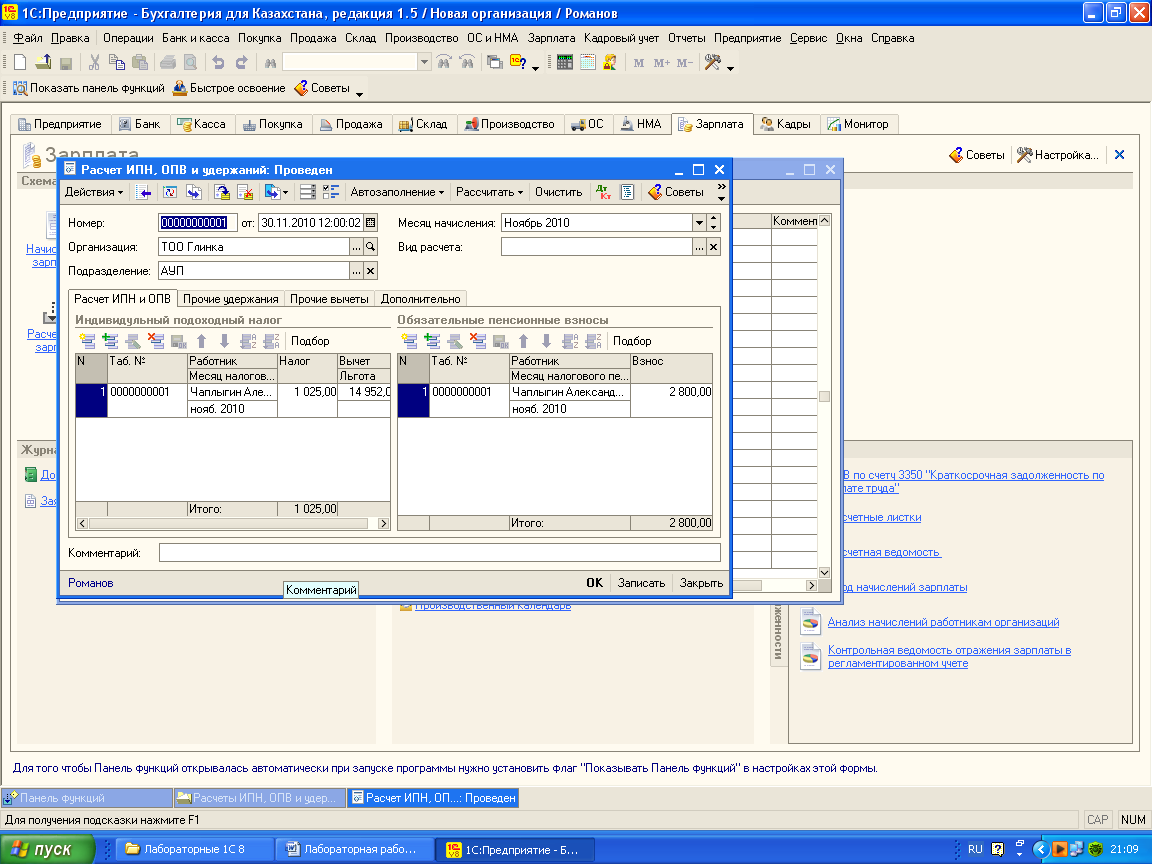Click the Open file icon in main toolbar
Viewport: 1152px width, 864px height.
click(43, 63)
